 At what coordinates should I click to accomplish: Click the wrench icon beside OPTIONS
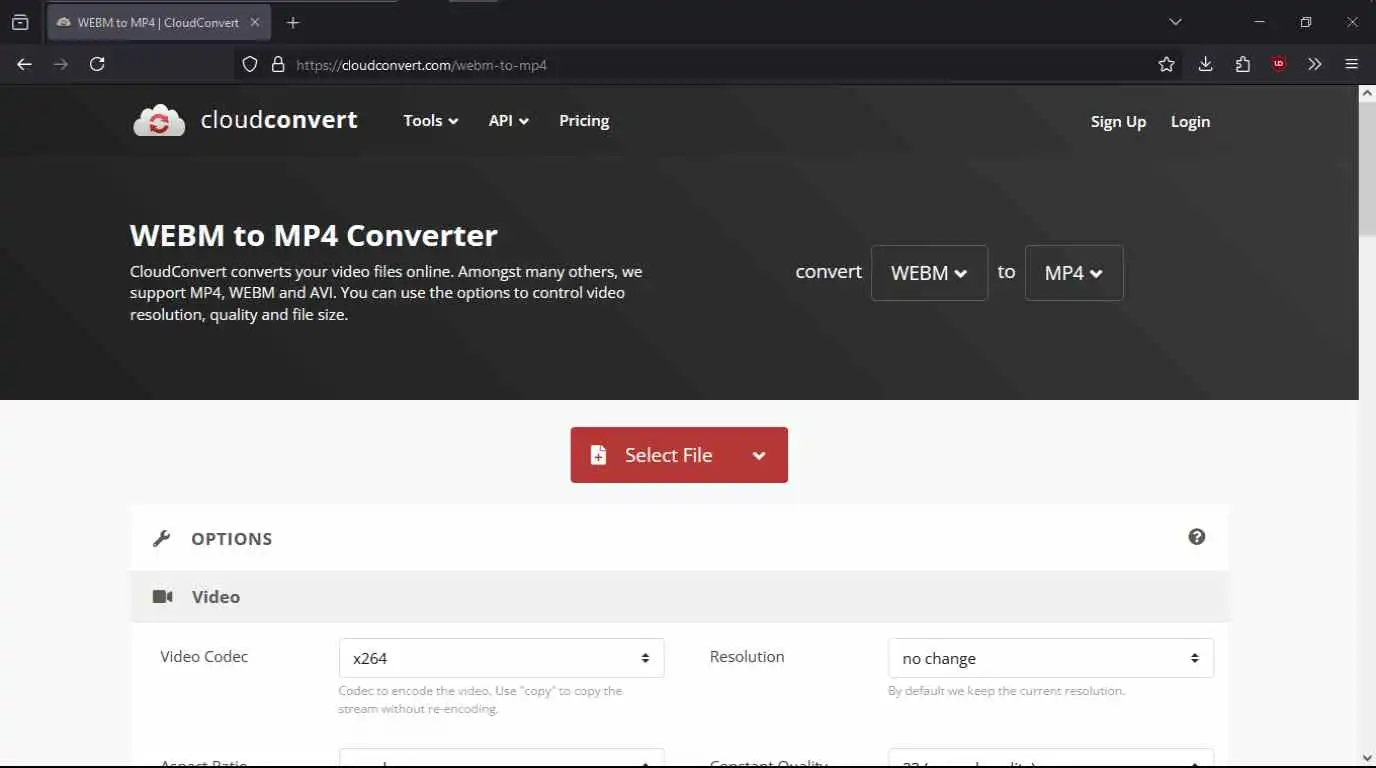(161, 539)
